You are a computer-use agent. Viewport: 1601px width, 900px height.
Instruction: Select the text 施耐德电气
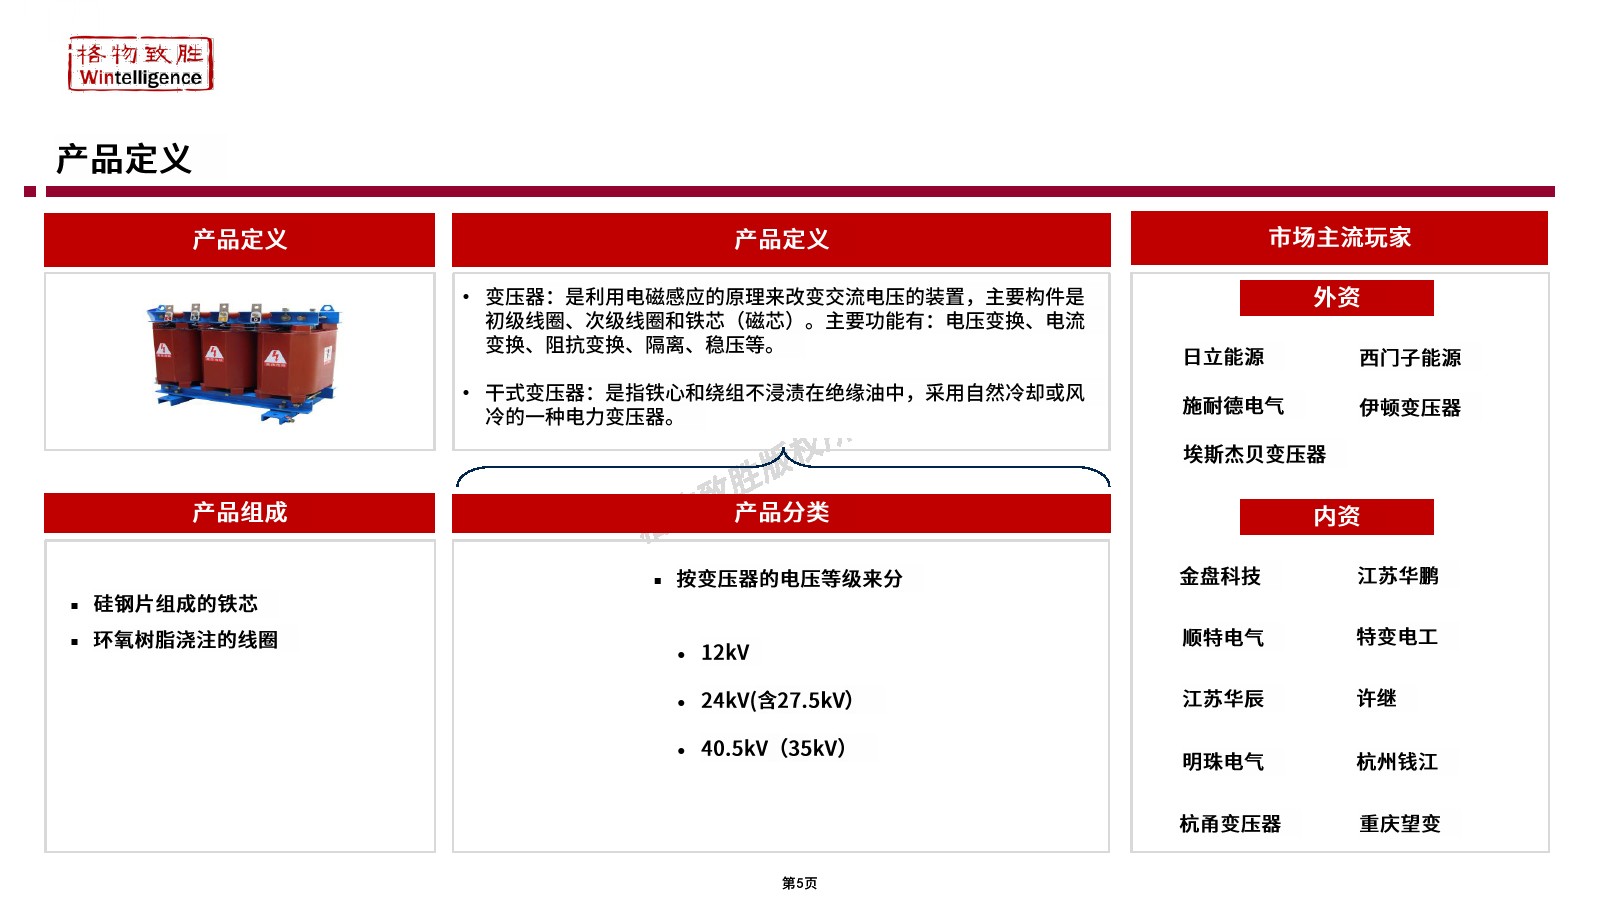coord(1233,406)
